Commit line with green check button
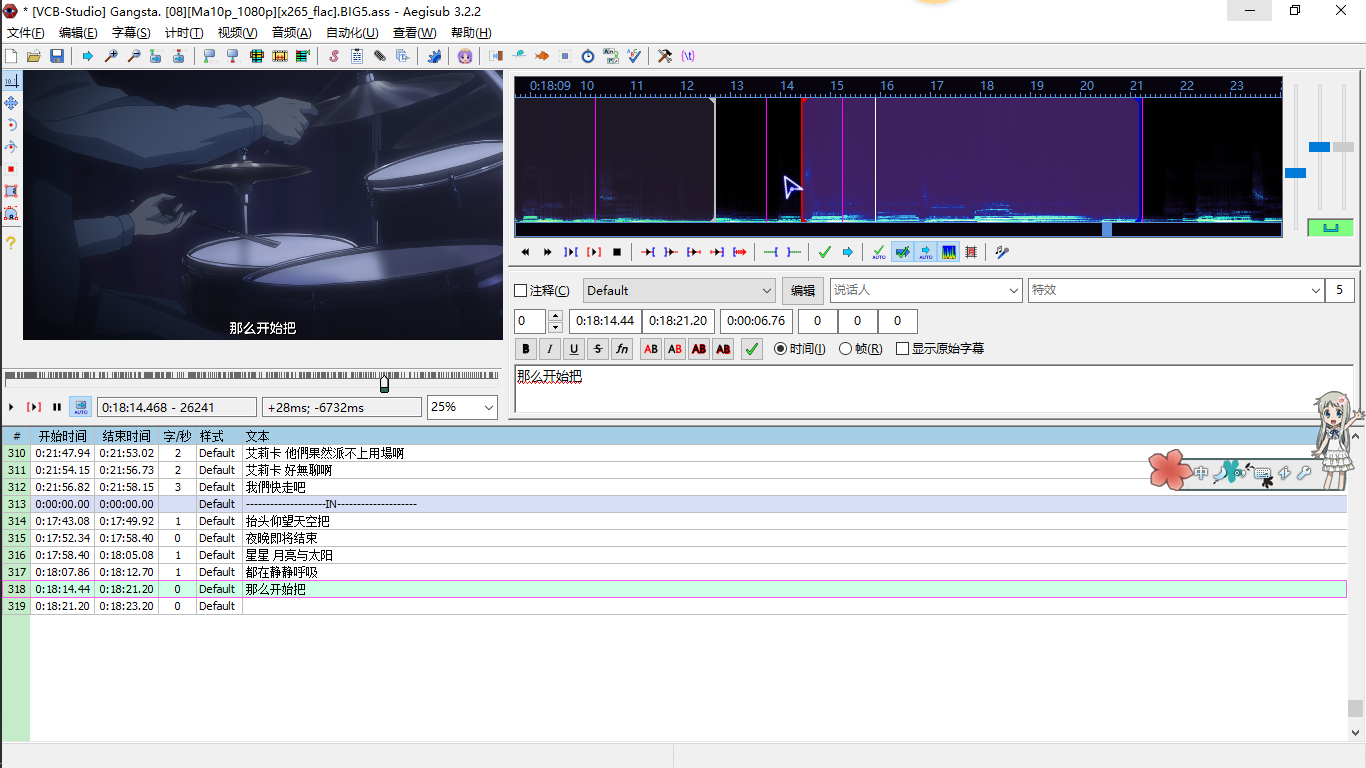1366x768 pixels. [752, 349]
